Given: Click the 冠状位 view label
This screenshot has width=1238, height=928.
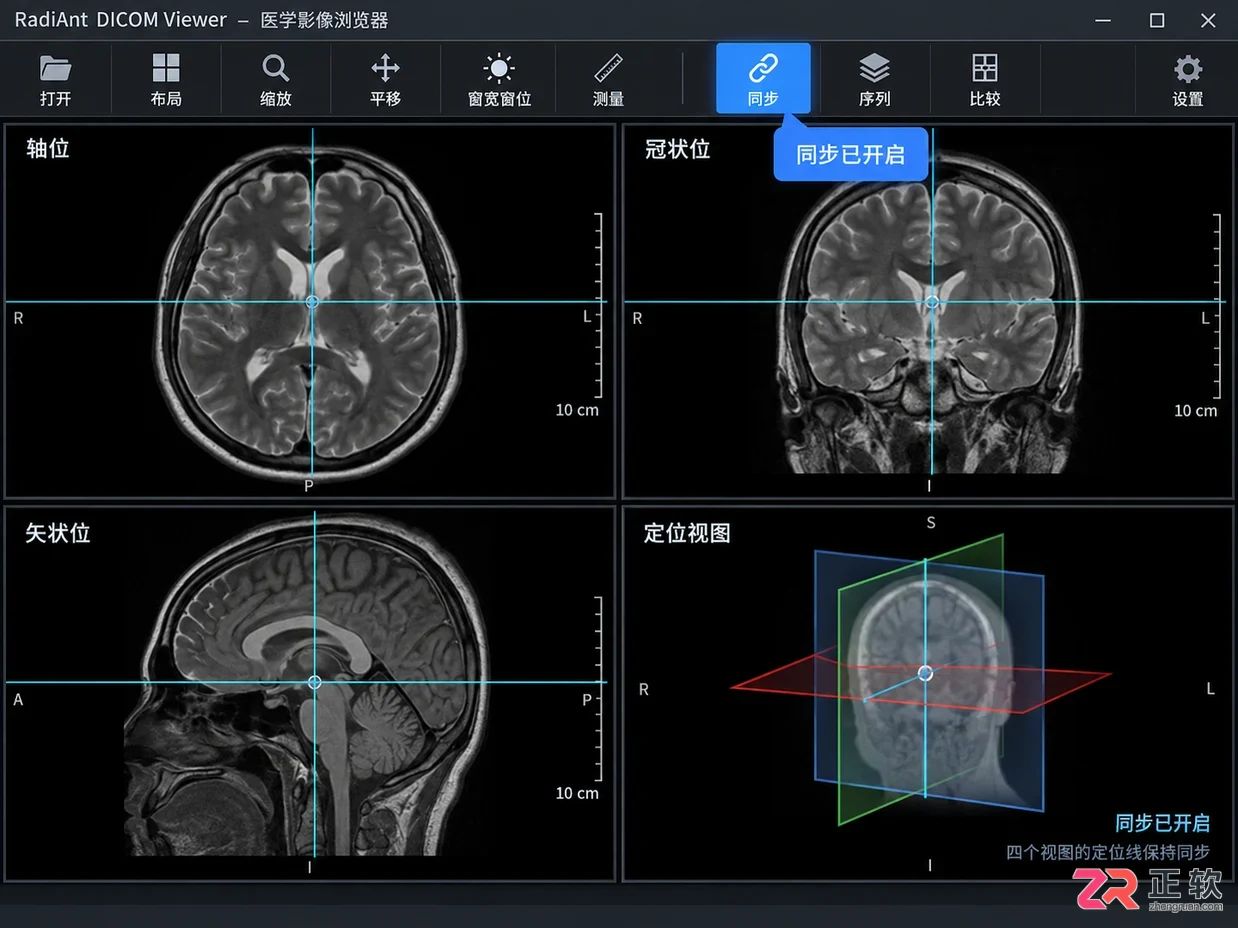Looking at the screenshot, I should 677,149.
